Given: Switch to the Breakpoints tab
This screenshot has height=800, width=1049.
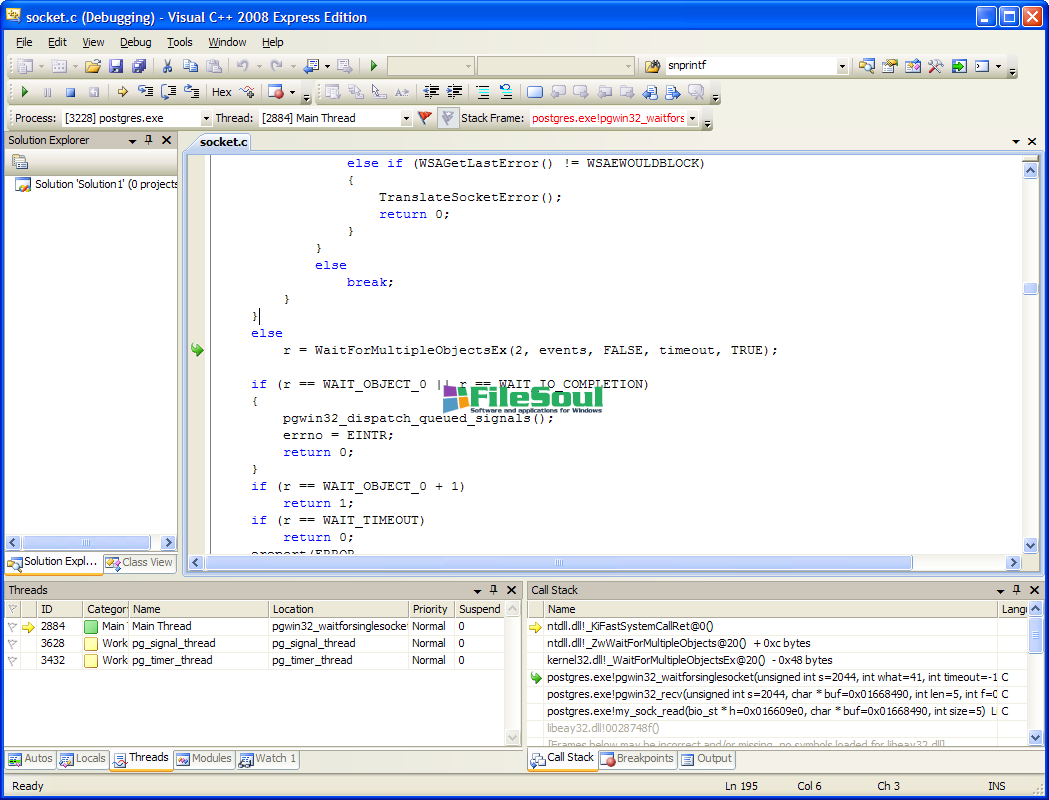Looking at the screenshot, I should point(637,759).
